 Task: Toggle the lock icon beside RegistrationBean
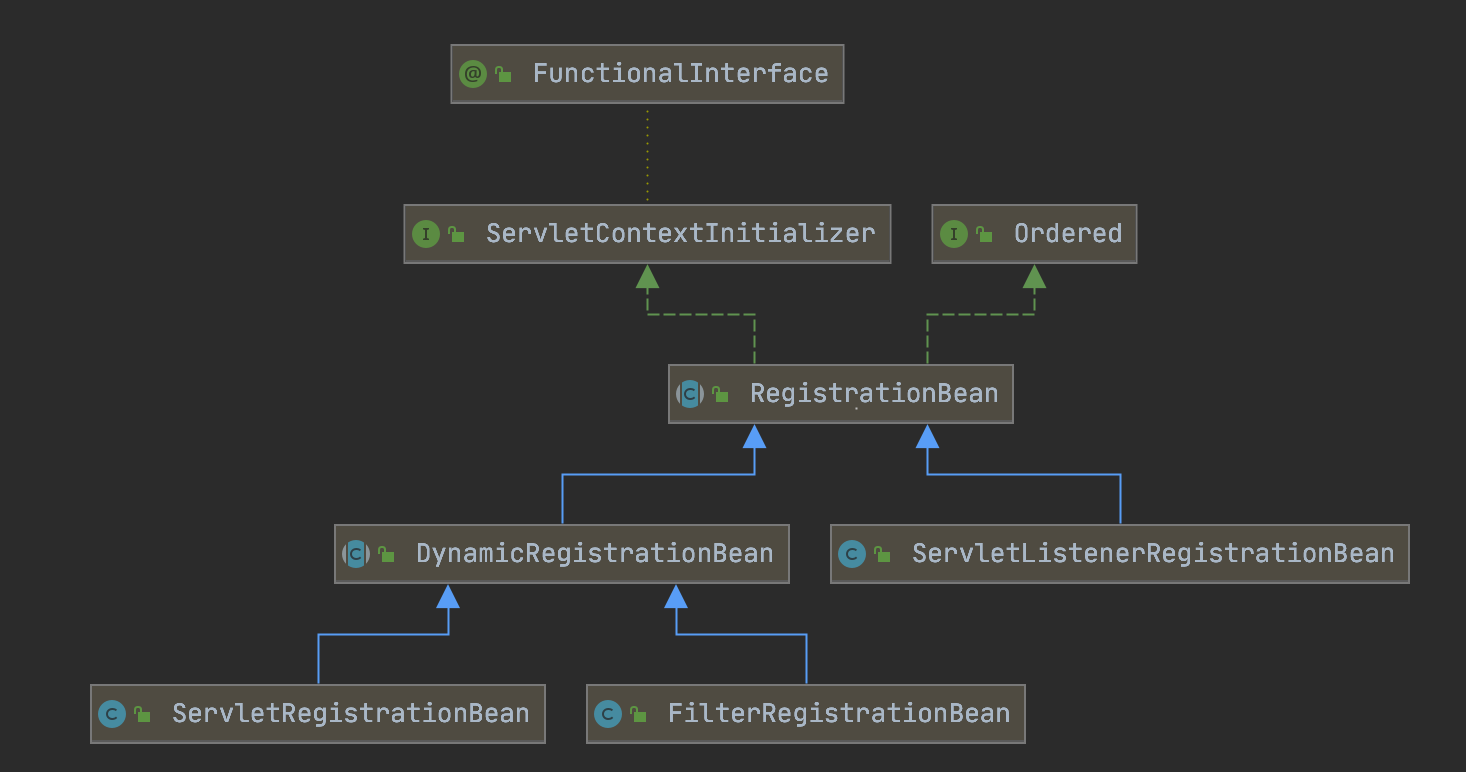tap(718, 393)
